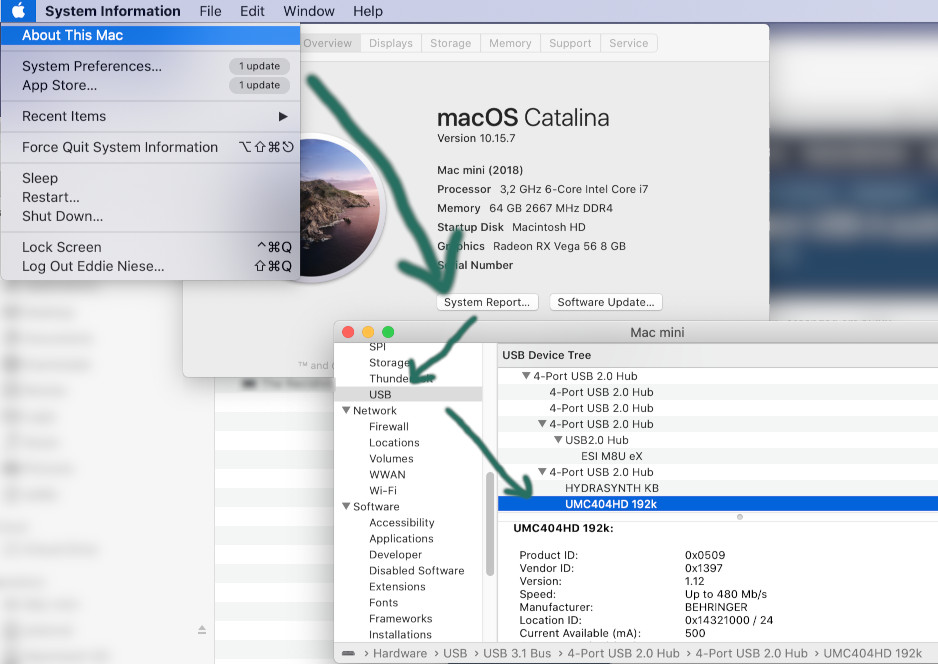Expand the Recent Items submenu arrow
Image resolution: width=938 pixels, height=664 pixels.
(283, 117)
